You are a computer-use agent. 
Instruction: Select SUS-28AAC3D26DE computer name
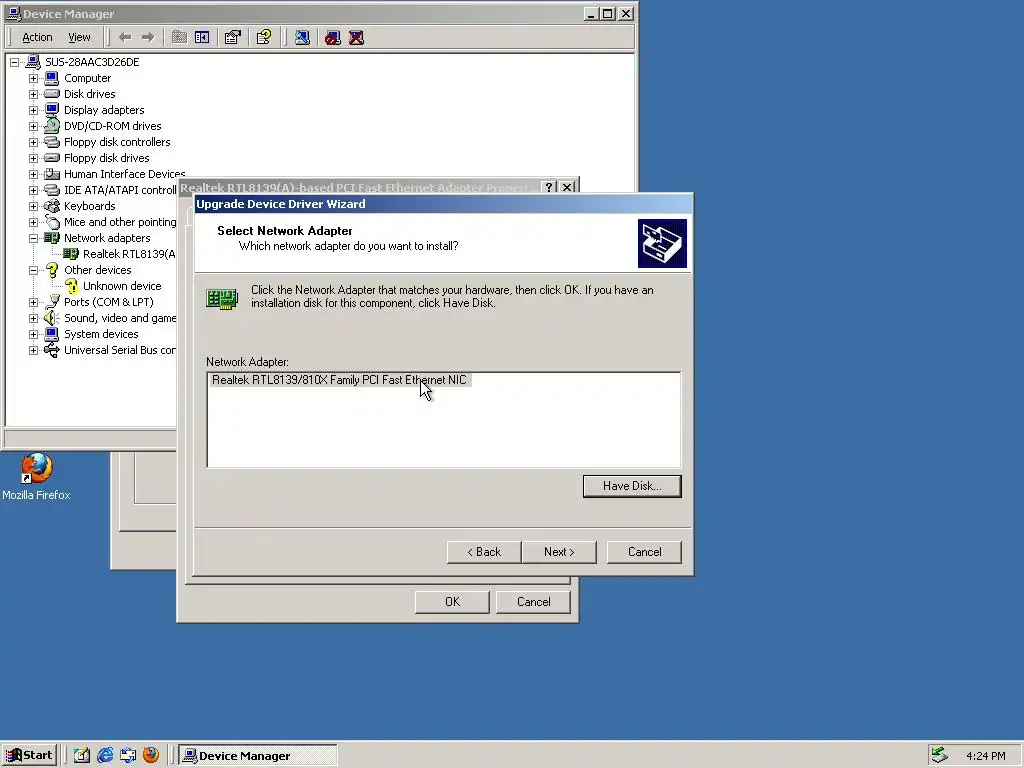point(92,62)
